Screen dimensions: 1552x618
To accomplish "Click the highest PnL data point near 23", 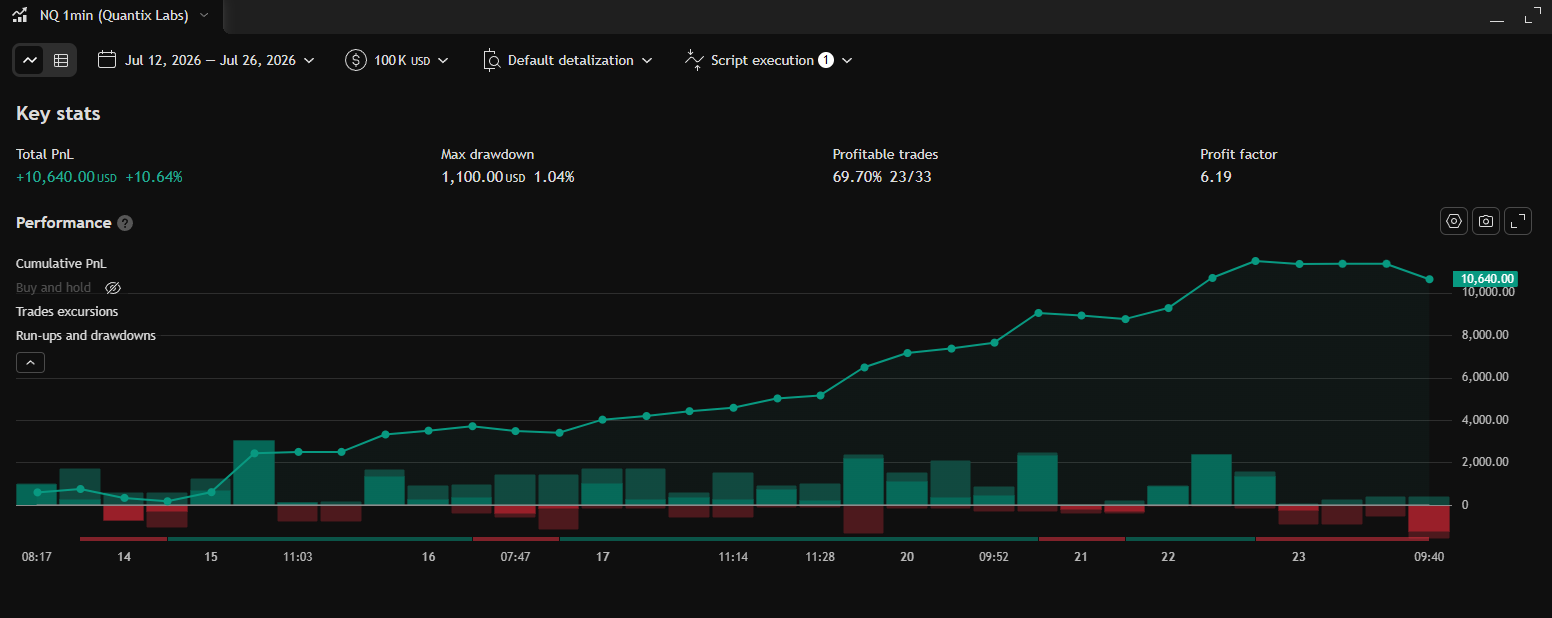I will (1255, 261).
